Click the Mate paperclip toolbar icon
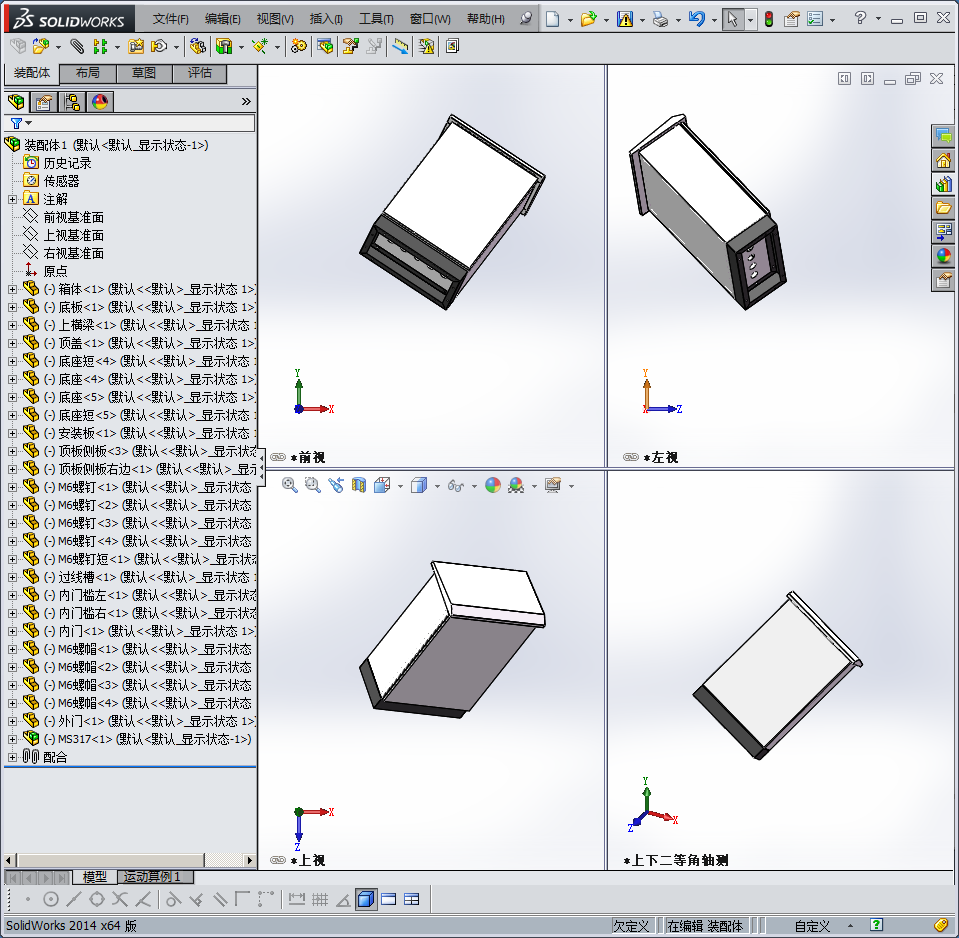The image size is (959, 938). pos(77,46)
